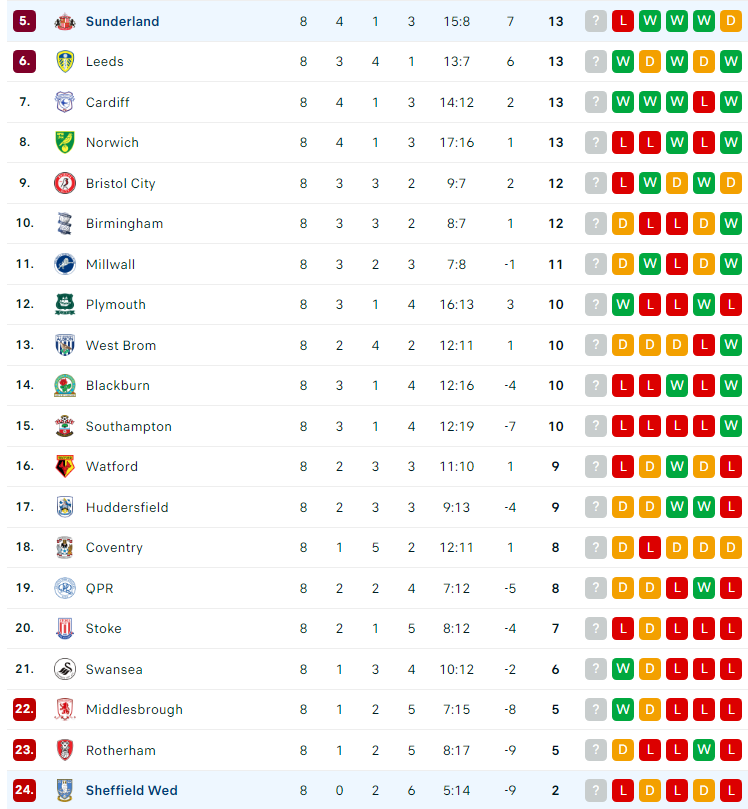Click the maroon 6. position badge

24,61
